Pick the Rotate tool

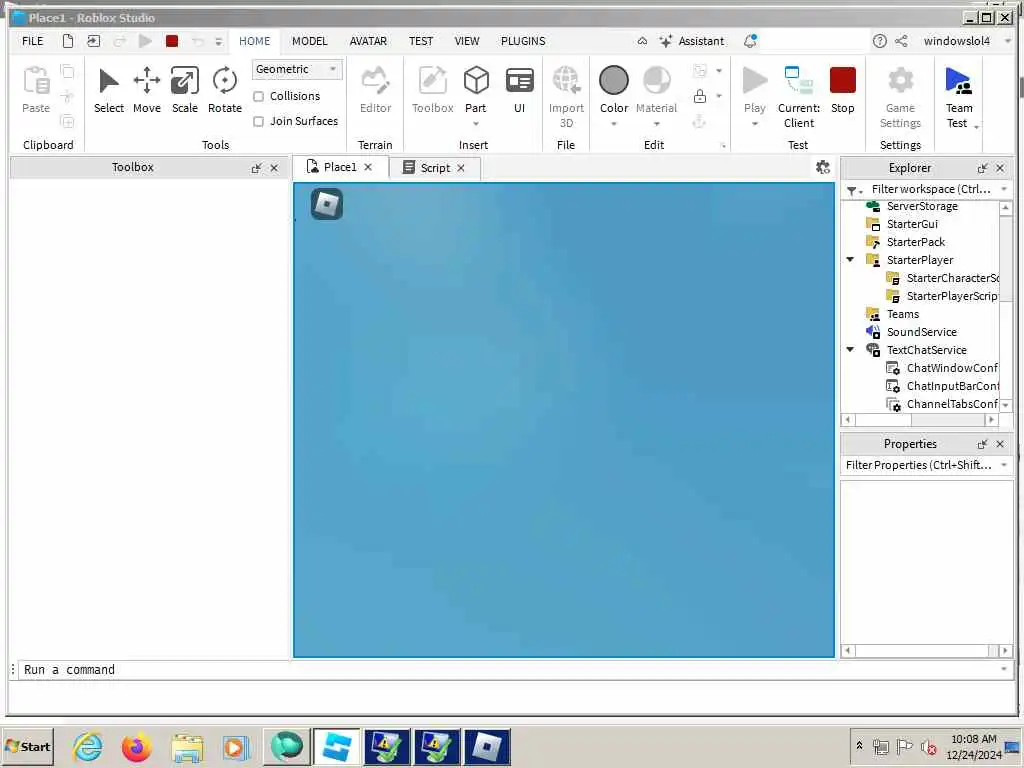225,91
